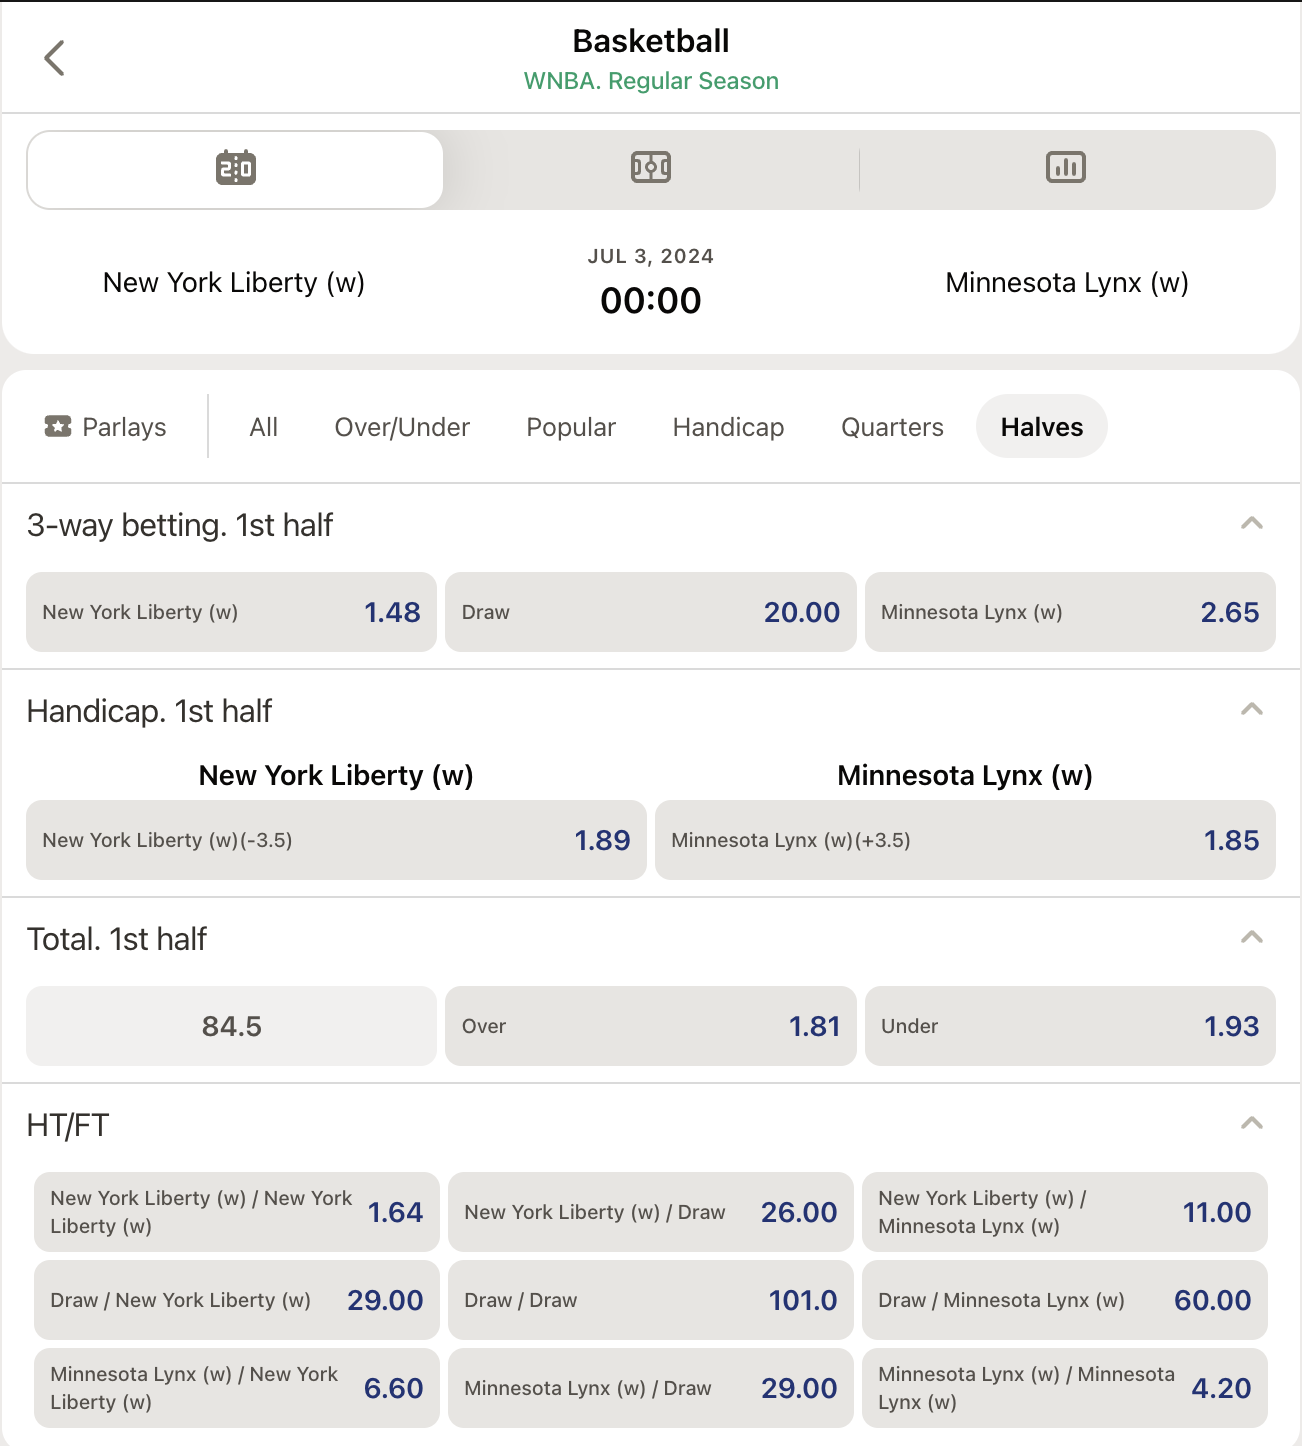
Task: Collapse the Total 1st half section
Action: tap(1252, 937)
